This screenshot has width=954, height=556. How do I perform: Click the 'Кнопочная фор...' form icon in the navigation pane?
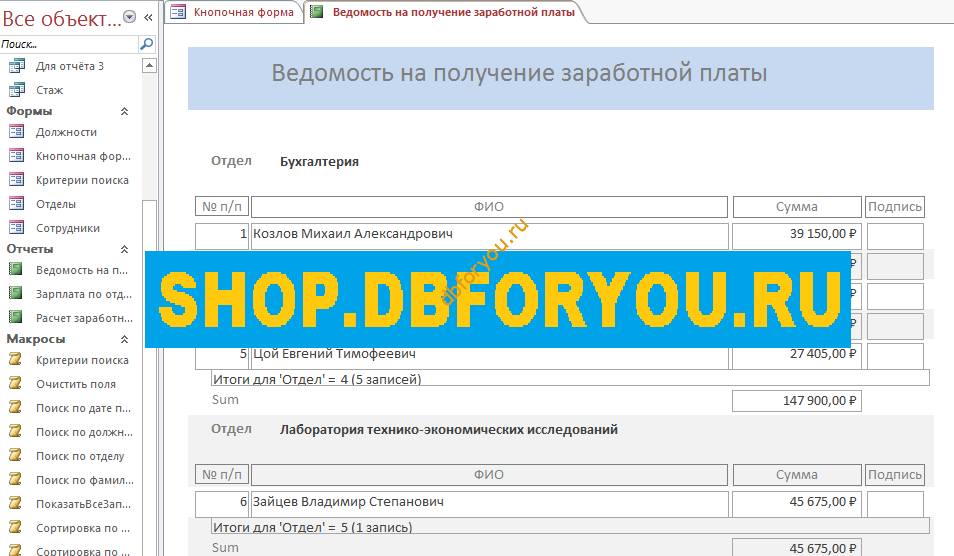(16, 156)
